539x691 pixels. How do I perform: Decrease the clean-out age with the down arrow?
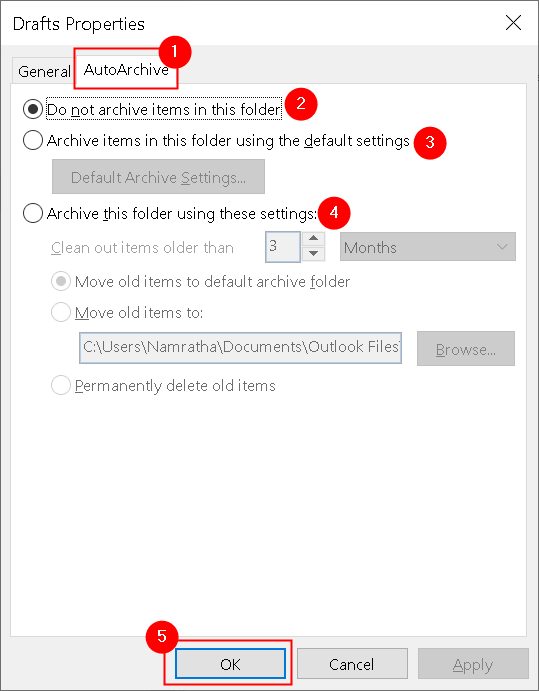coord(313,254)
